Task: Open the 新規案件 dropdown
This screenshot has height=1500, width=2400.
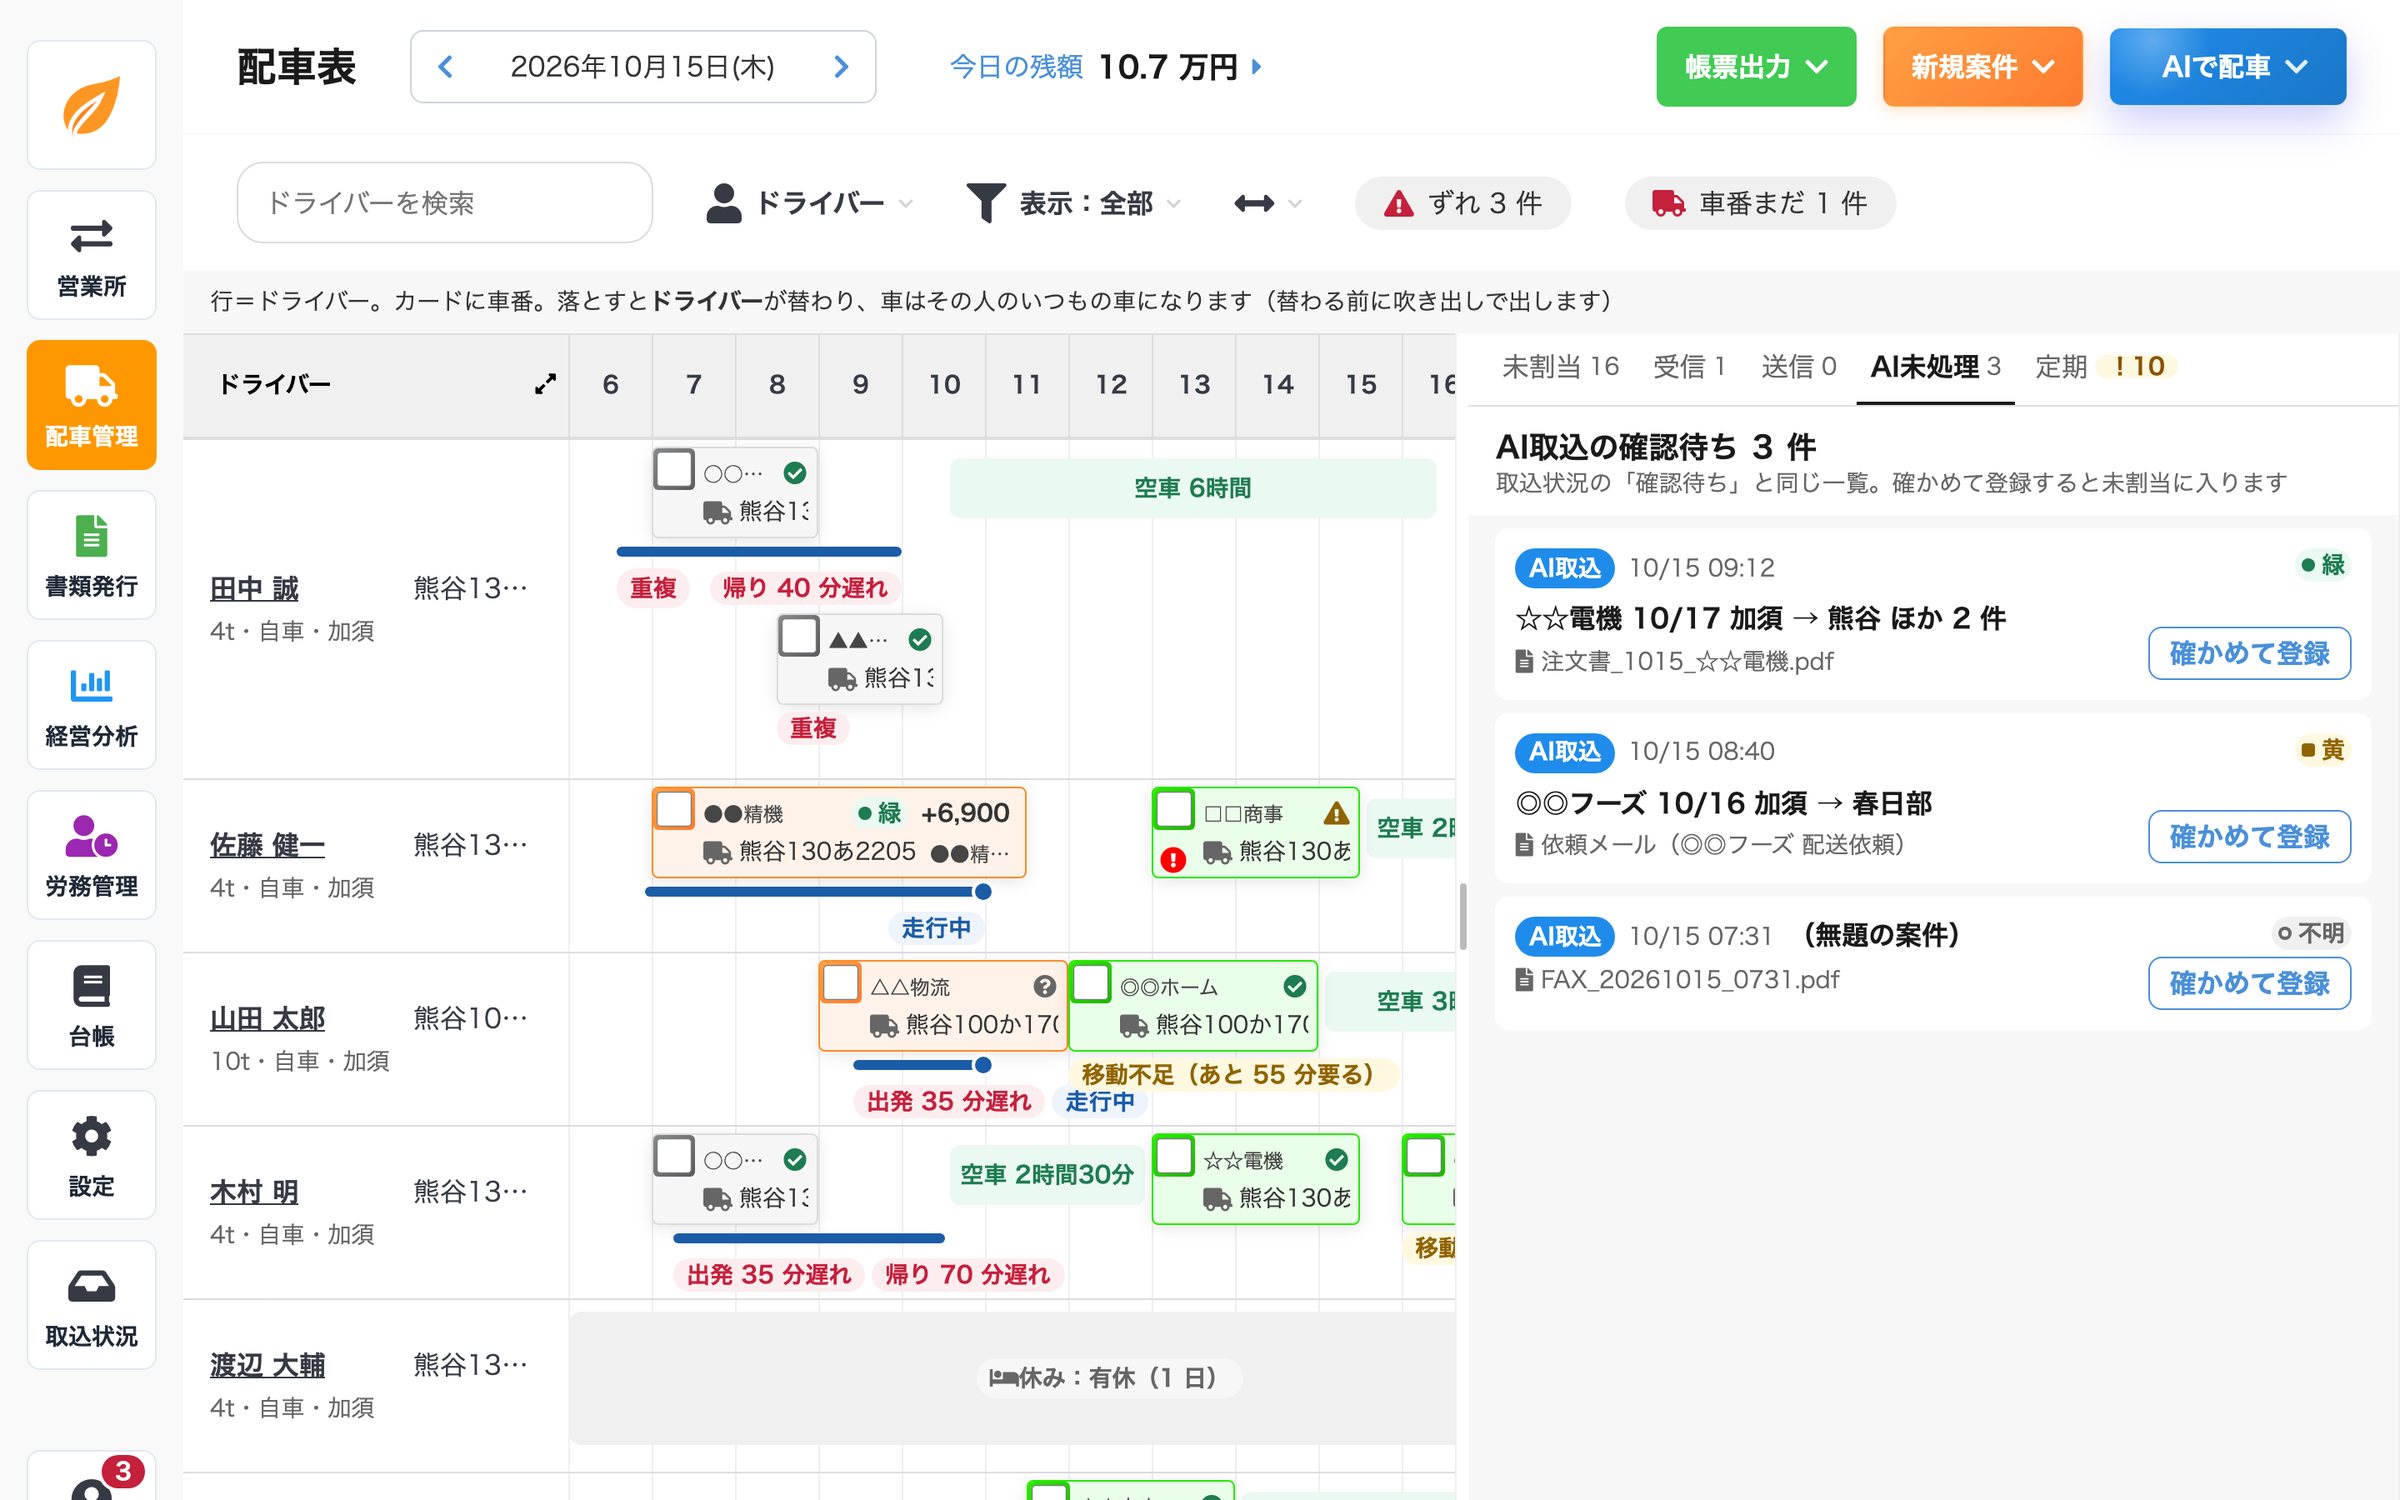Action: 1982,67
